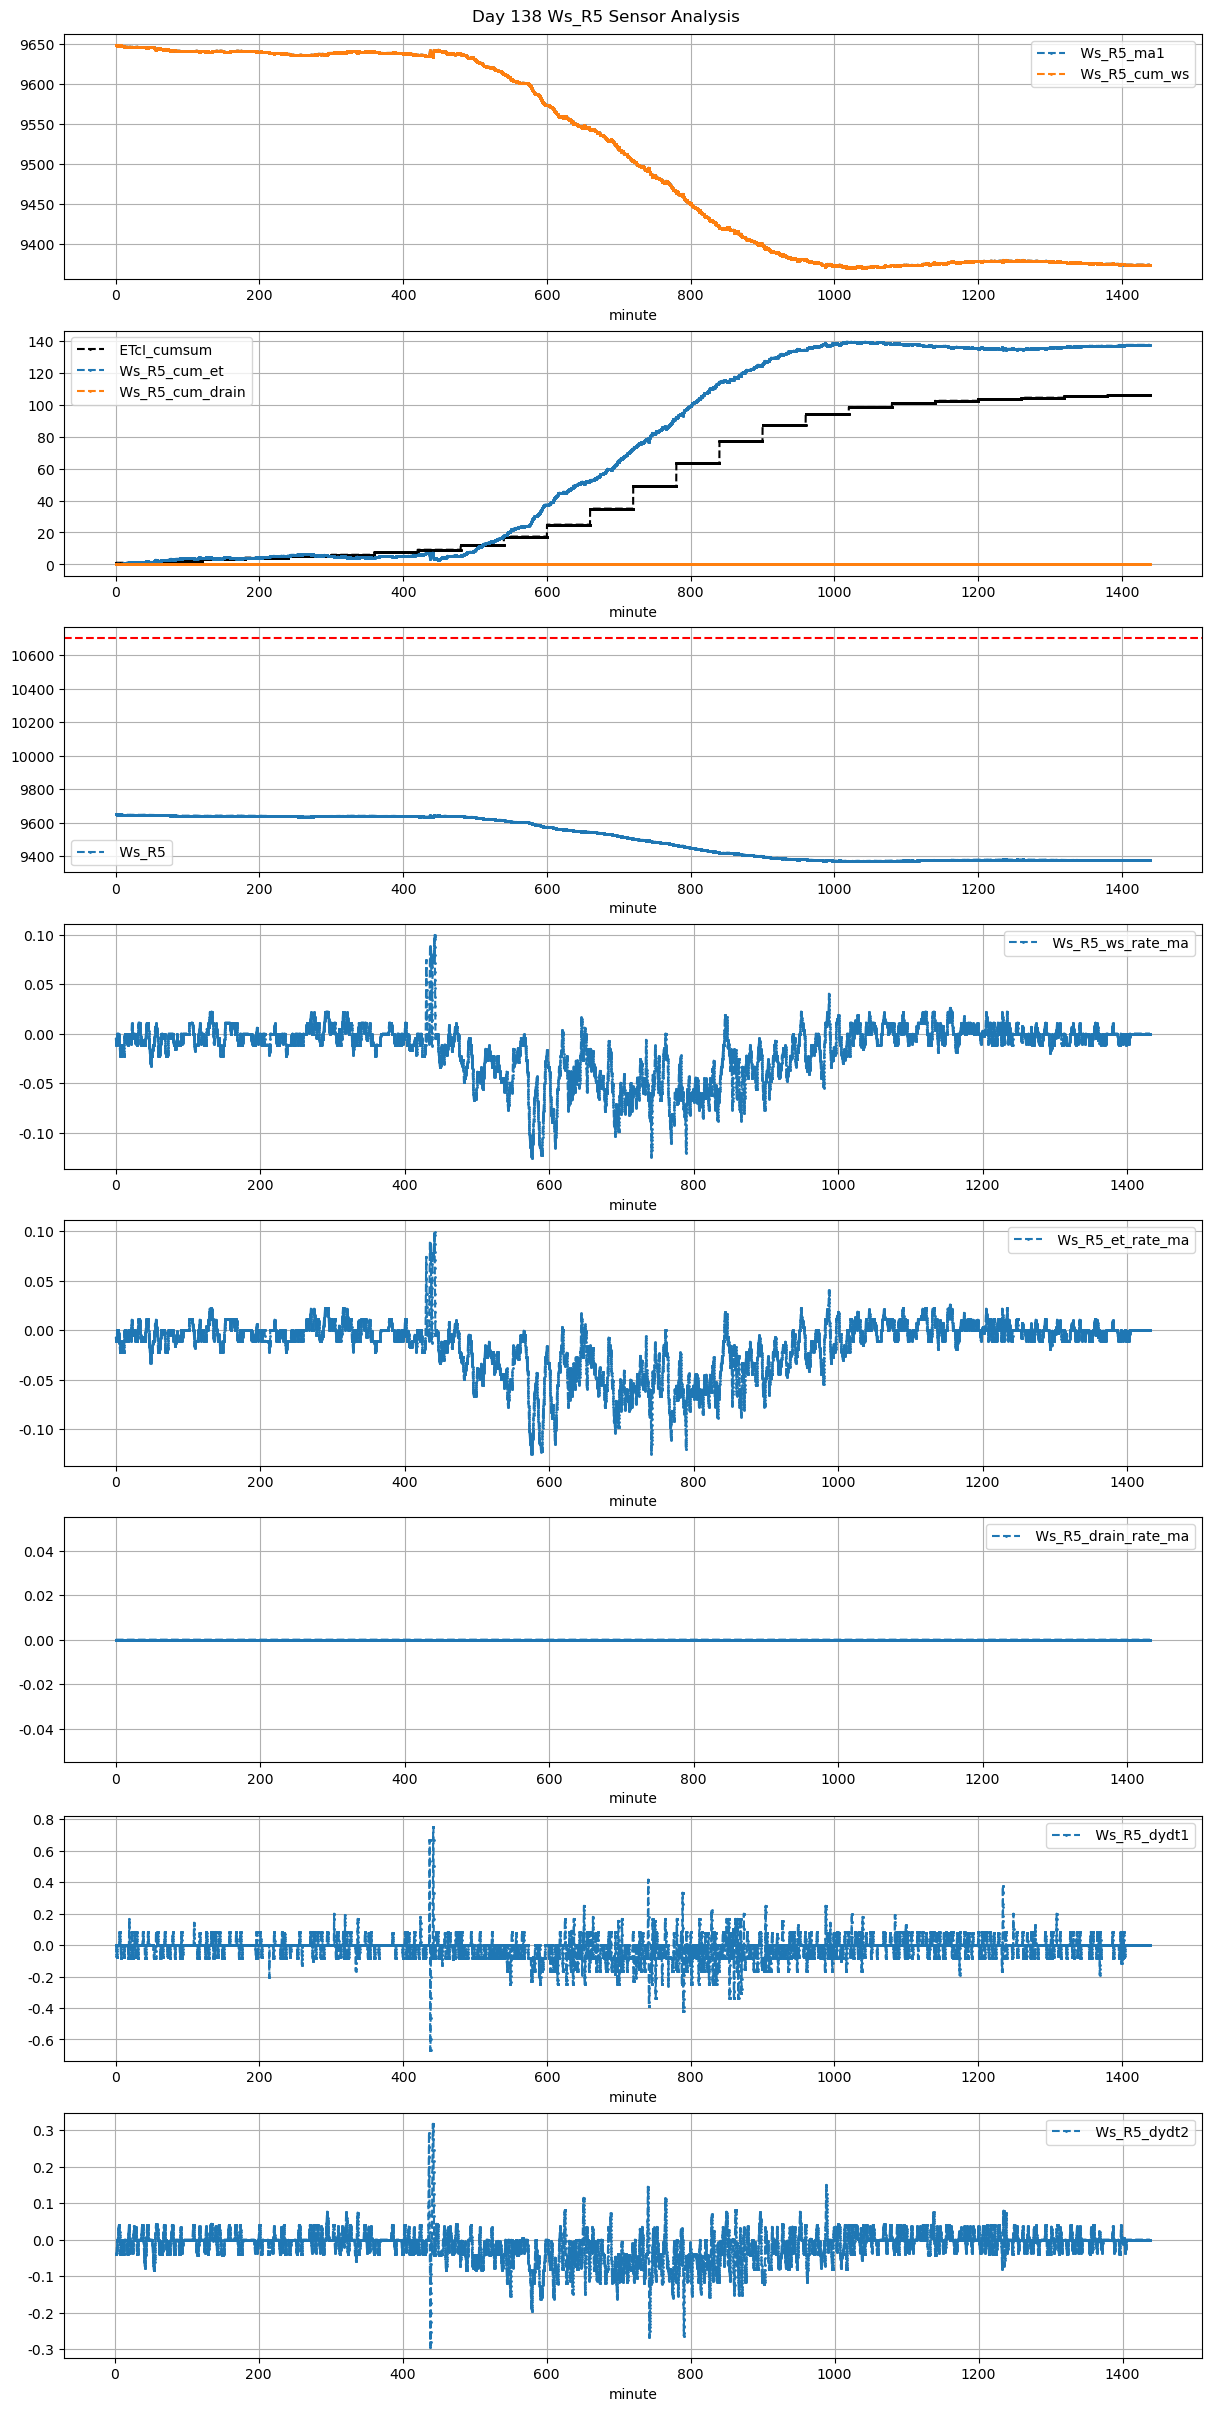Image resolution: width=1211 pixels, height=2411 pixels.
Task: Click the Ws_R5_cum_et legend label
Action: (171, 372)
